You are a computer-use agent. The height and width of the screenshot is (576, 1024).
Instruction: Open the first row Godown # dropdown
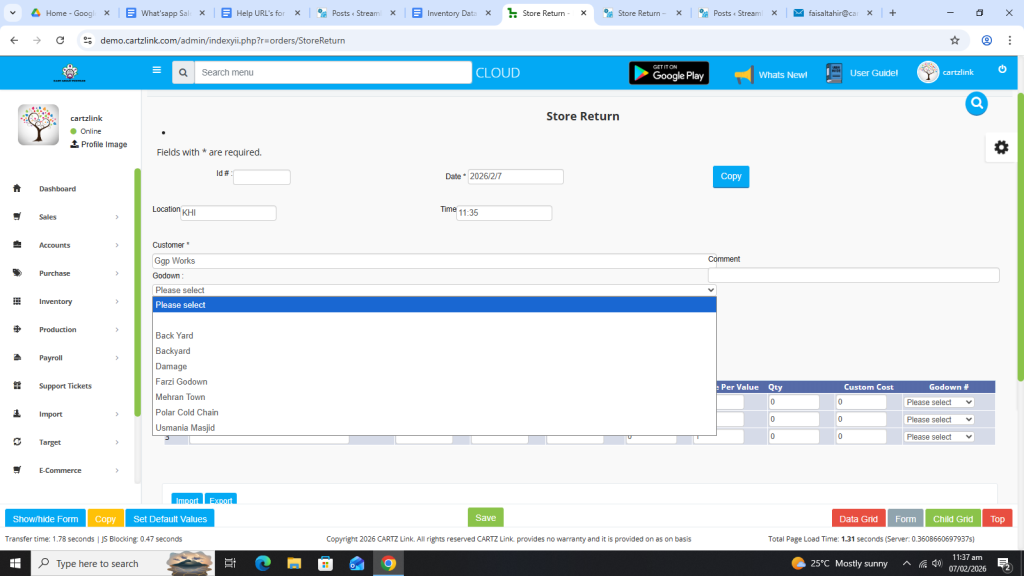(x=938, y=402)
